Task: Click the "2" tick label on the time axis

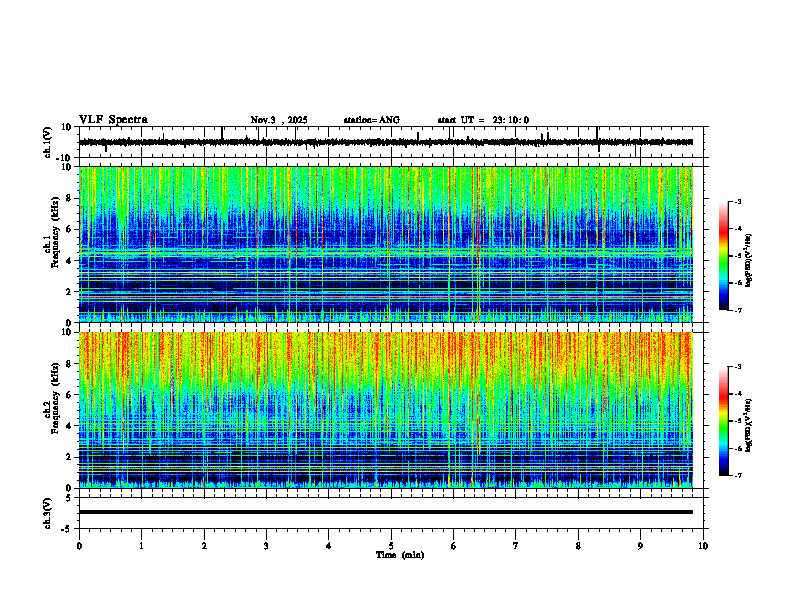Action: [204, 546]
